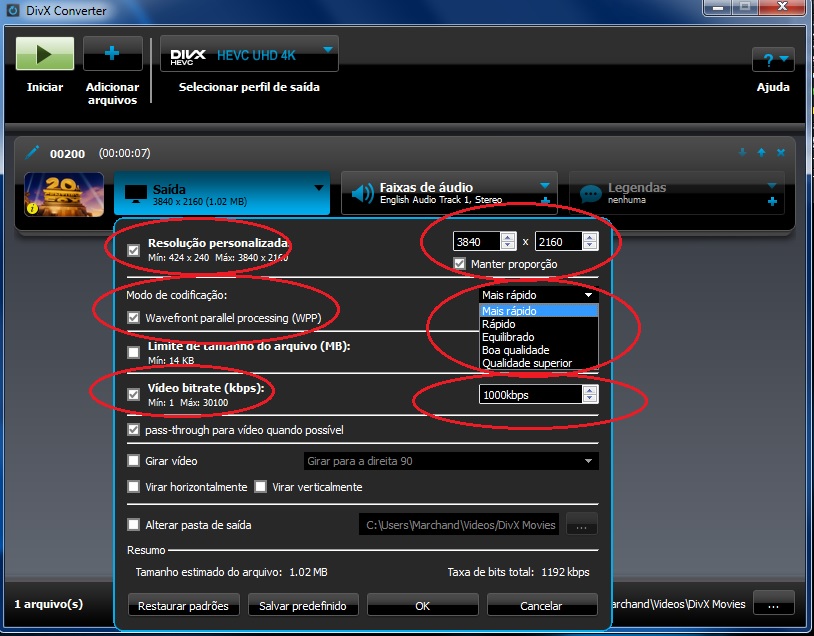814x636 pixels.
Task: Increase the 2160 height stepper
Action: (590, 237)
